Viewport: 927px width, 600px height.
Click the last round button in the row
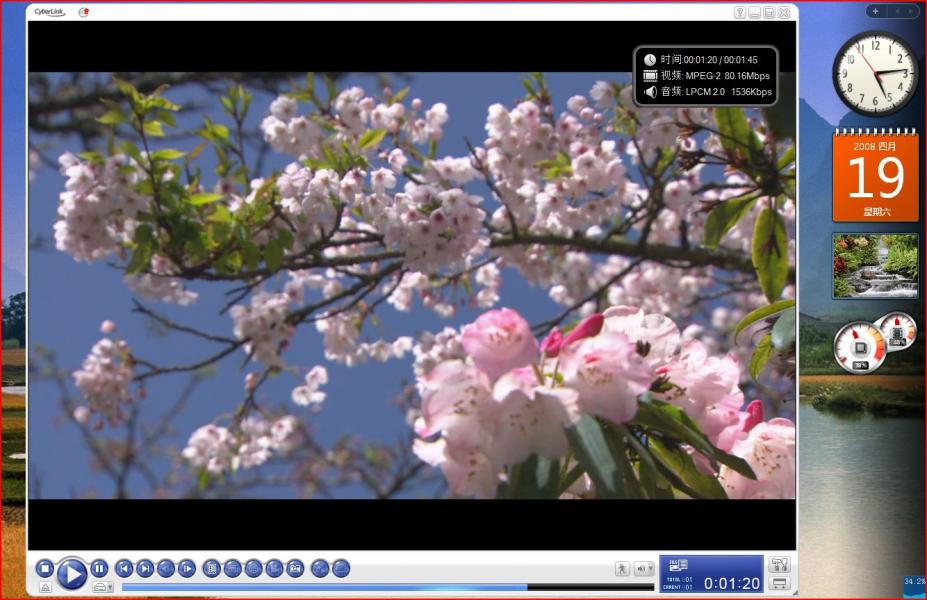pos(341,569)
